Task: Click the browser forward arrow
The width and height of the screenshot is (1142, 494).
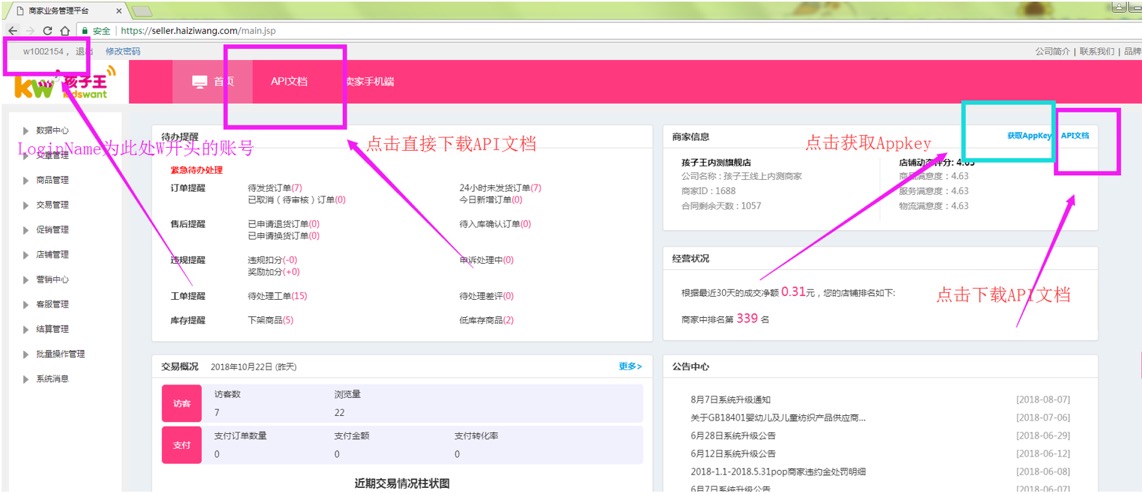Action: (x=29, y=31)
